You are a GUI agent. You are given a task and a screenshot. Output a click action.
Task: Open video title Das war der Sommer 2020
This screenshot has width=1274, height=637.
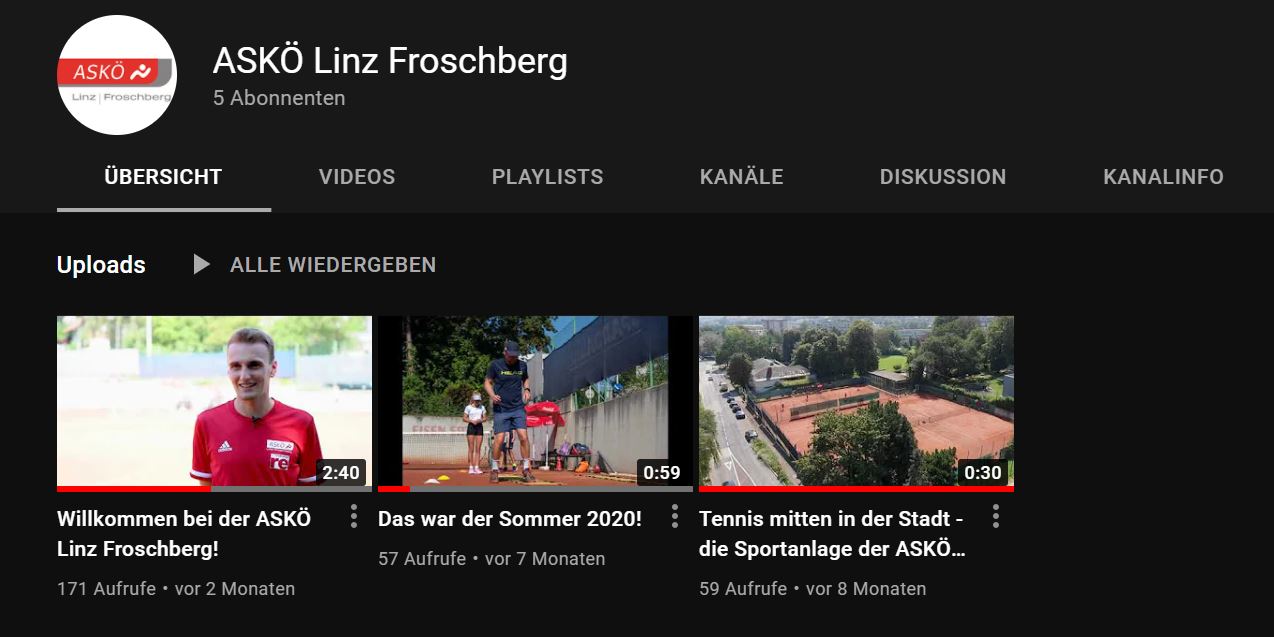pos(510,519)
